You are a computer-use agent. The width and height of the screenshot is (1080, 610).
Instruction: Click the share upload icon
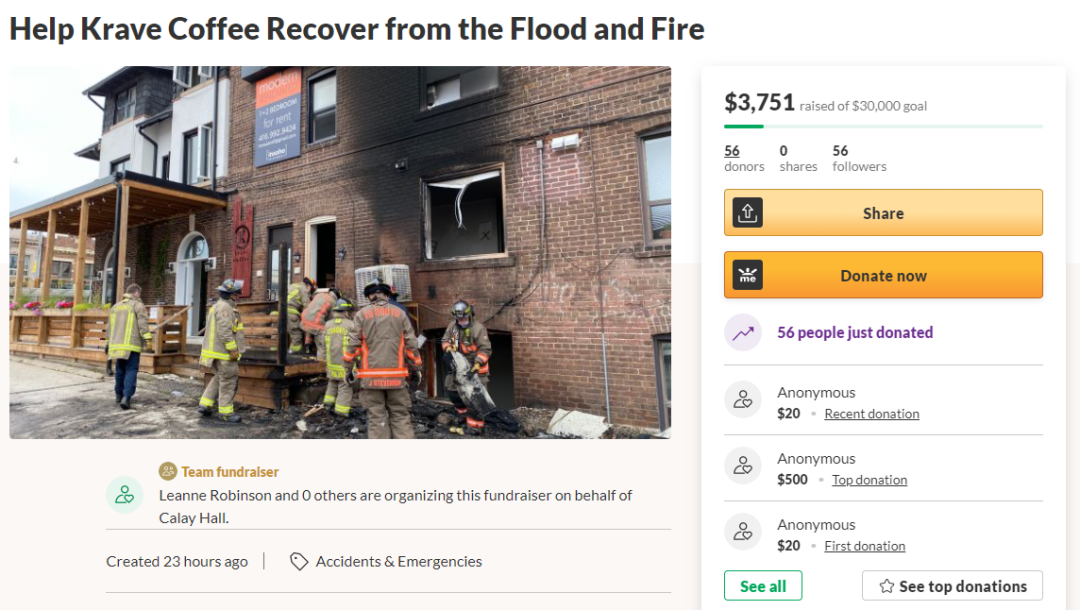(x=747, y=213)
